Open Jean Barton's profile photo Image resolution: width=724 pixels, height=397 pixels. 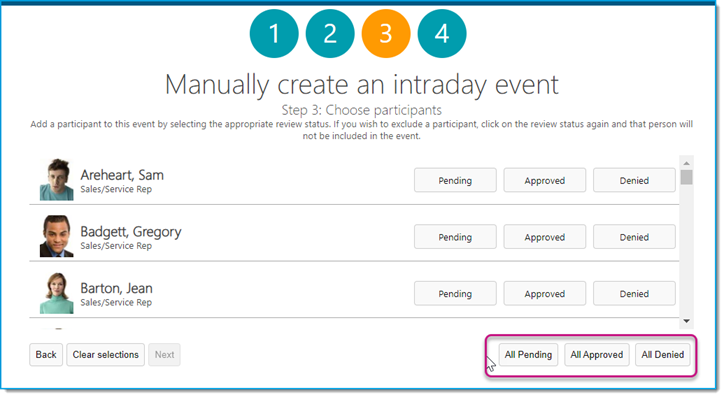(x=56, y=293)
